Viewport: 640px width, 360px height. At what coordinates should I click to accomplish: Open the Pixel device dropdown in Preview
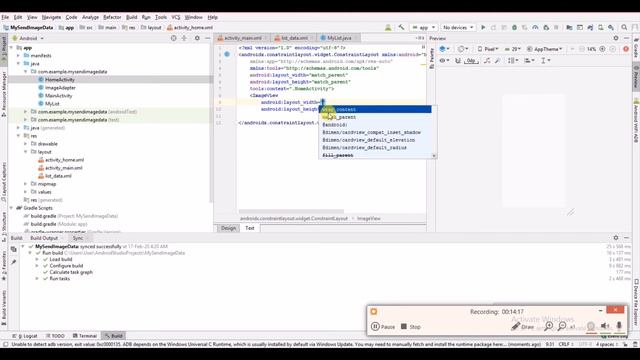coord(488,49)
